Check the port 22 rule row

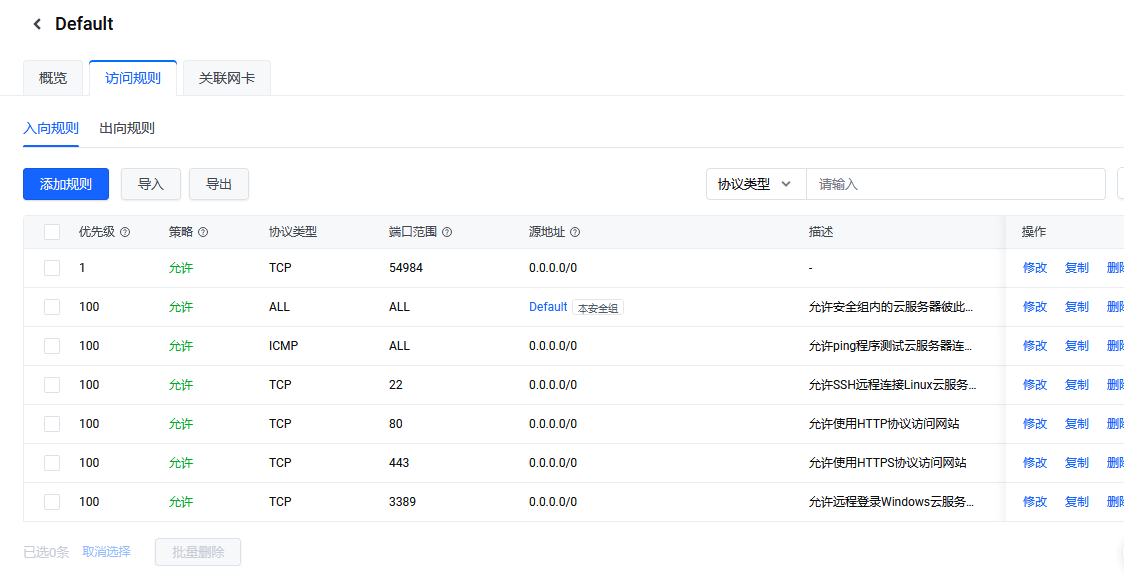(52, 385)
